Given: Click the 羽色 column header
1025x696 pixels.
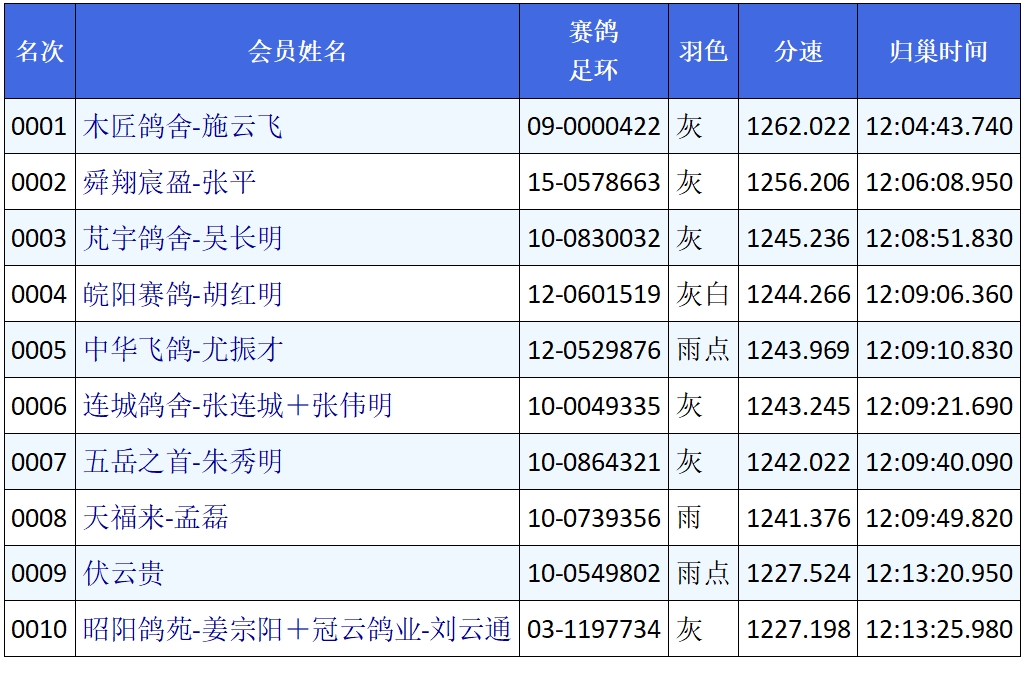Looking at the screenshot, I should pyautogui.click(x=703, y=51).
